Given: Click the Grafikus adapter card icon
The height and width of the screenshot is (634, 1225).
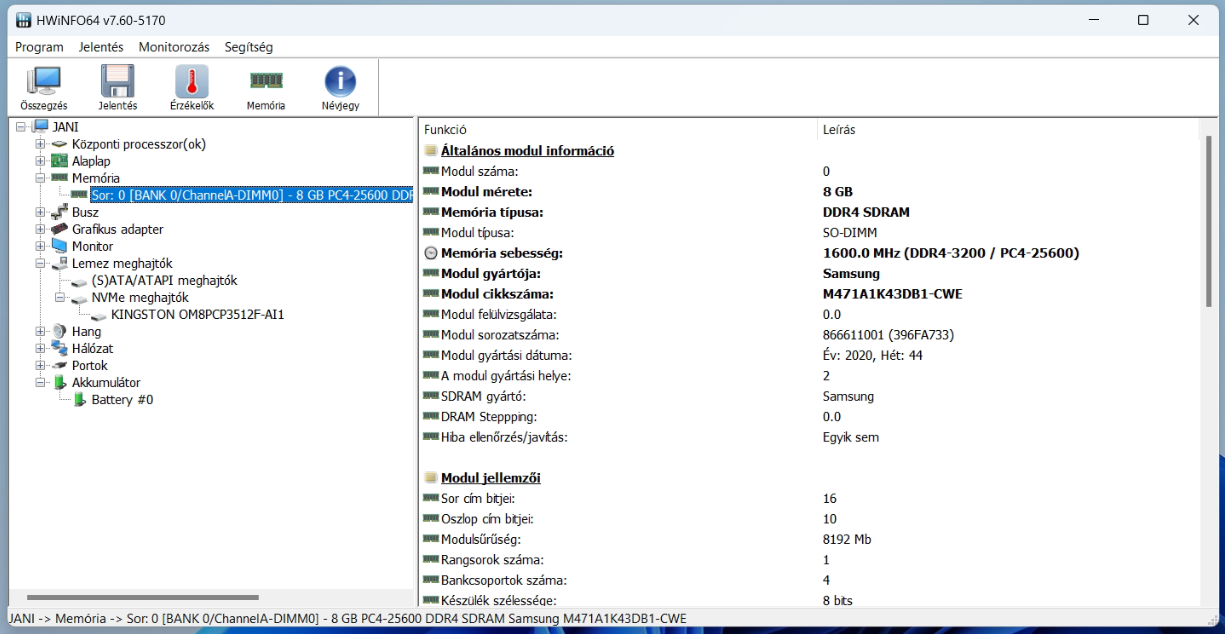Looking at the screenshot, I should coord(59,229).
